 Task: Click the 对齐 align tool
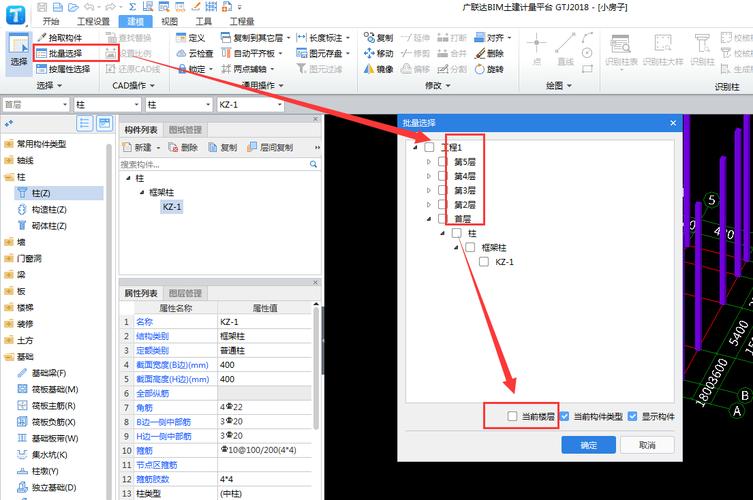tap(492, 37)
